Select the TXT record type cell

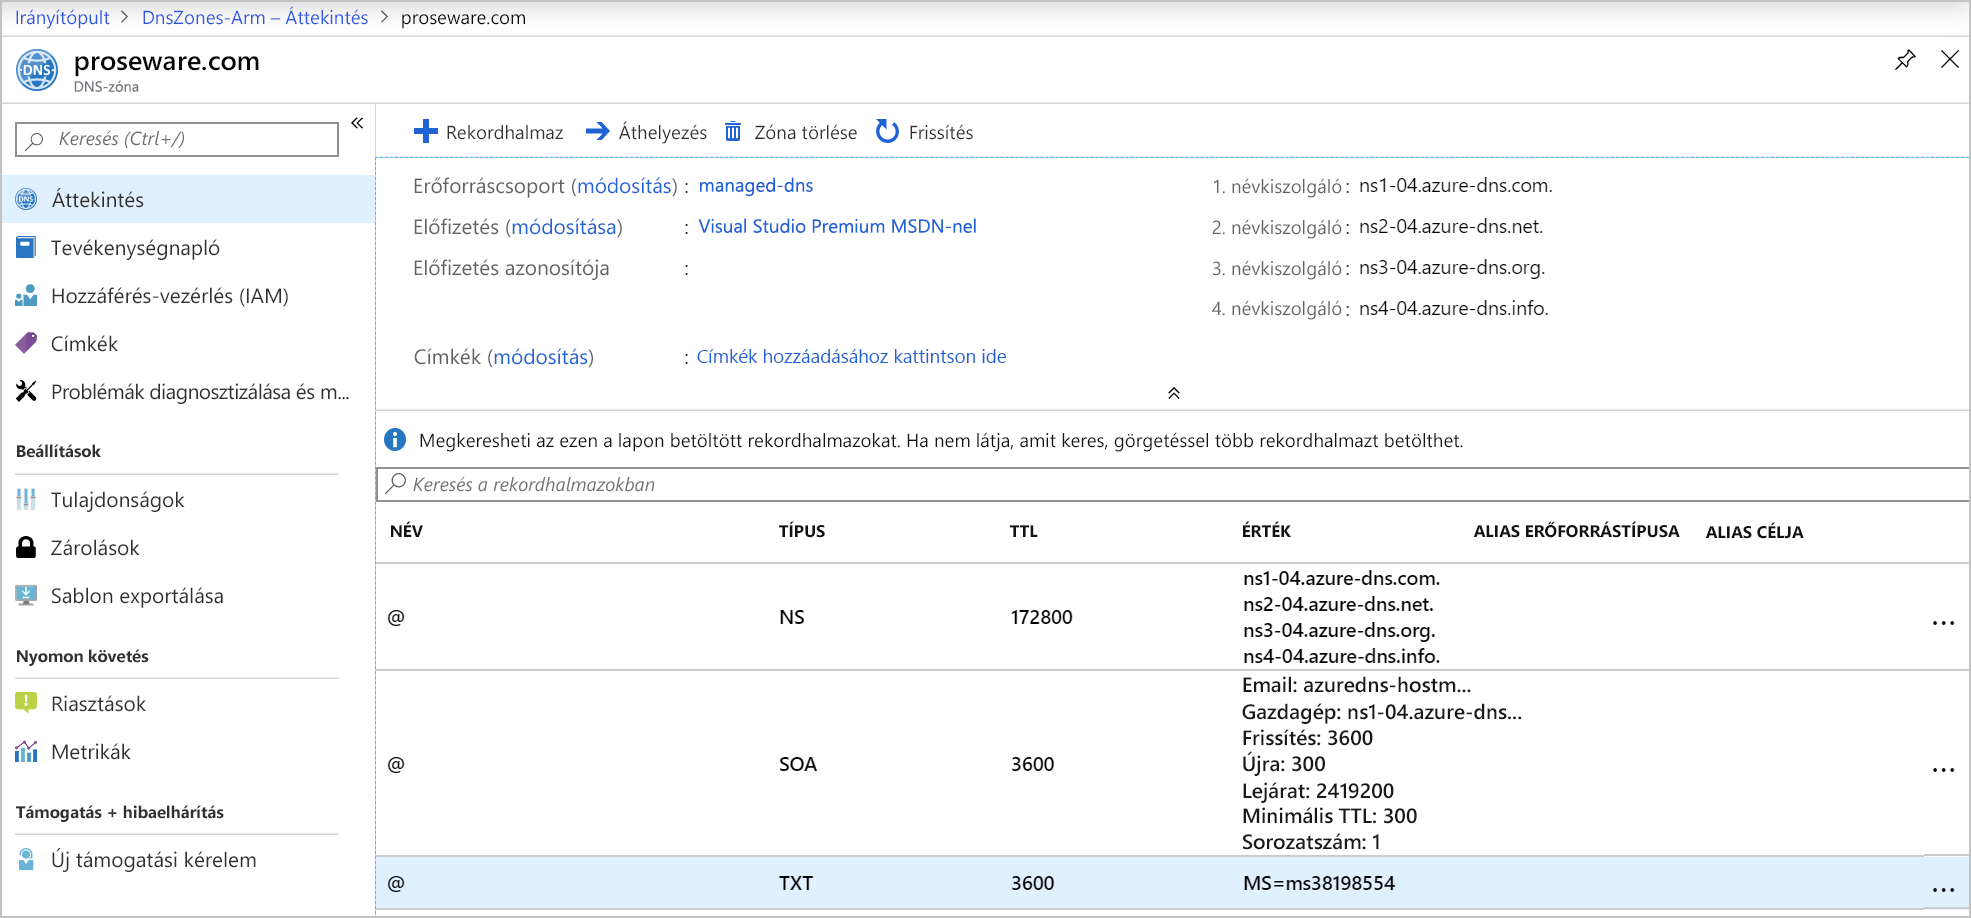pos(796,883)
